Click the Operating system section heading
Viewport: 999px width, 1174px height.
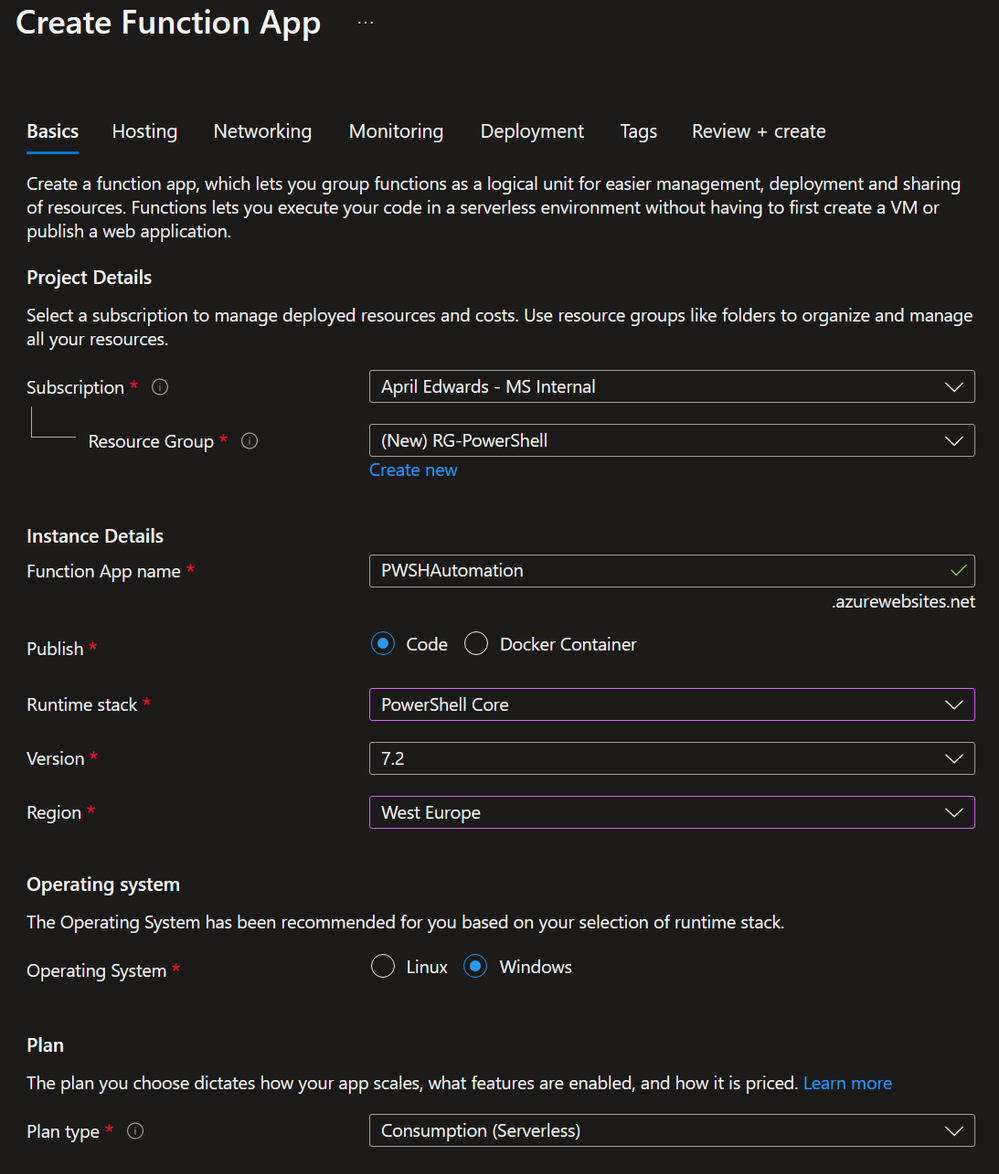tap(103, 884)
